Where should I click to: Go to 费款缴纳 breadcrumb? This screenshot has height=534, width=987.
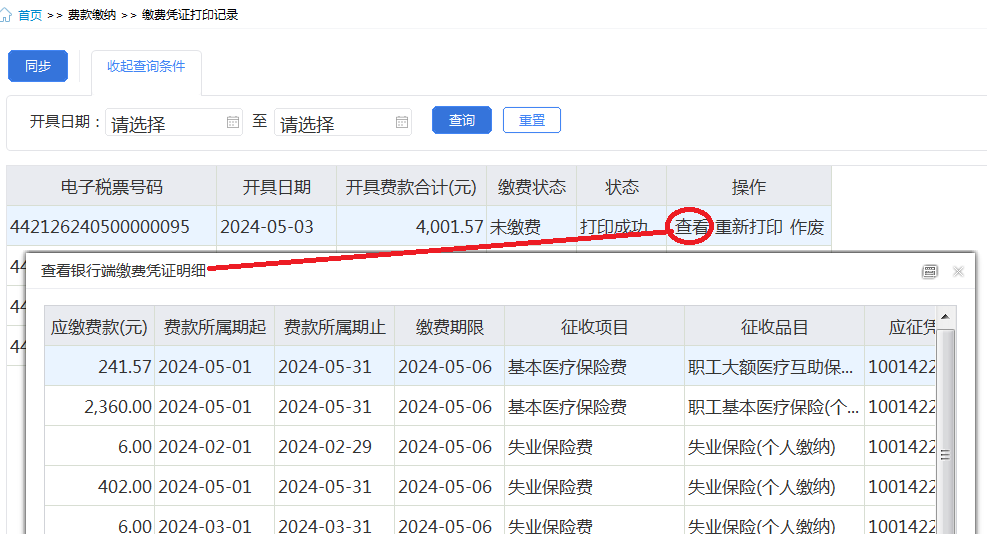[92, 15]
